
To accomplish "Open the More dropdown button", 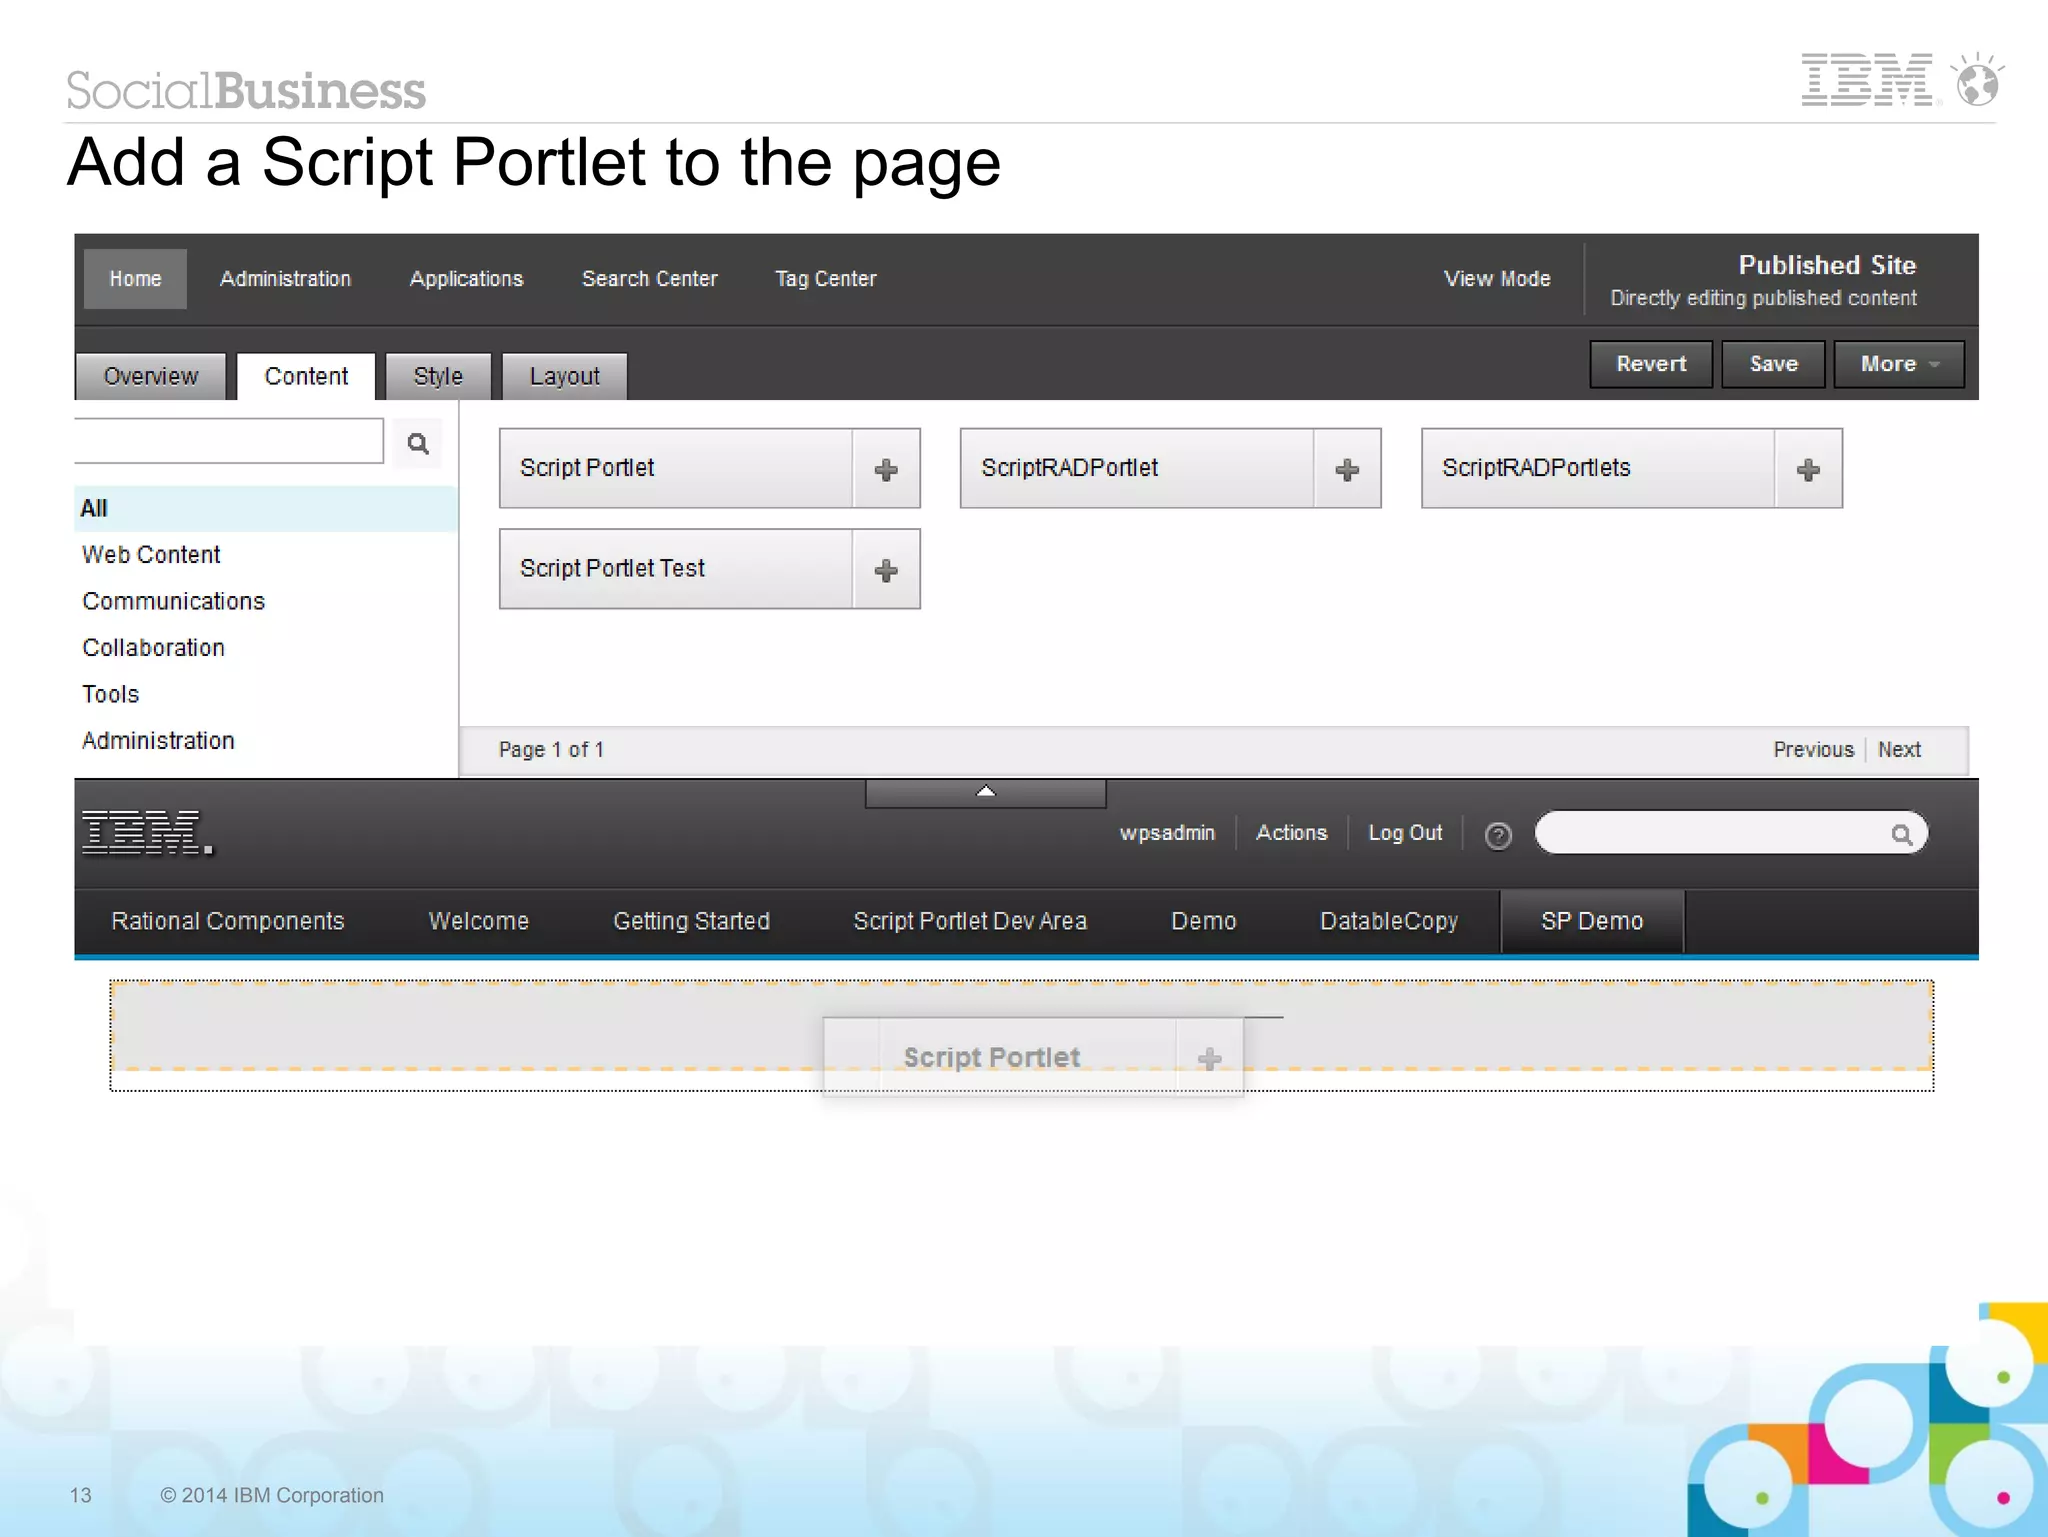I will [x=1898, y=364].
